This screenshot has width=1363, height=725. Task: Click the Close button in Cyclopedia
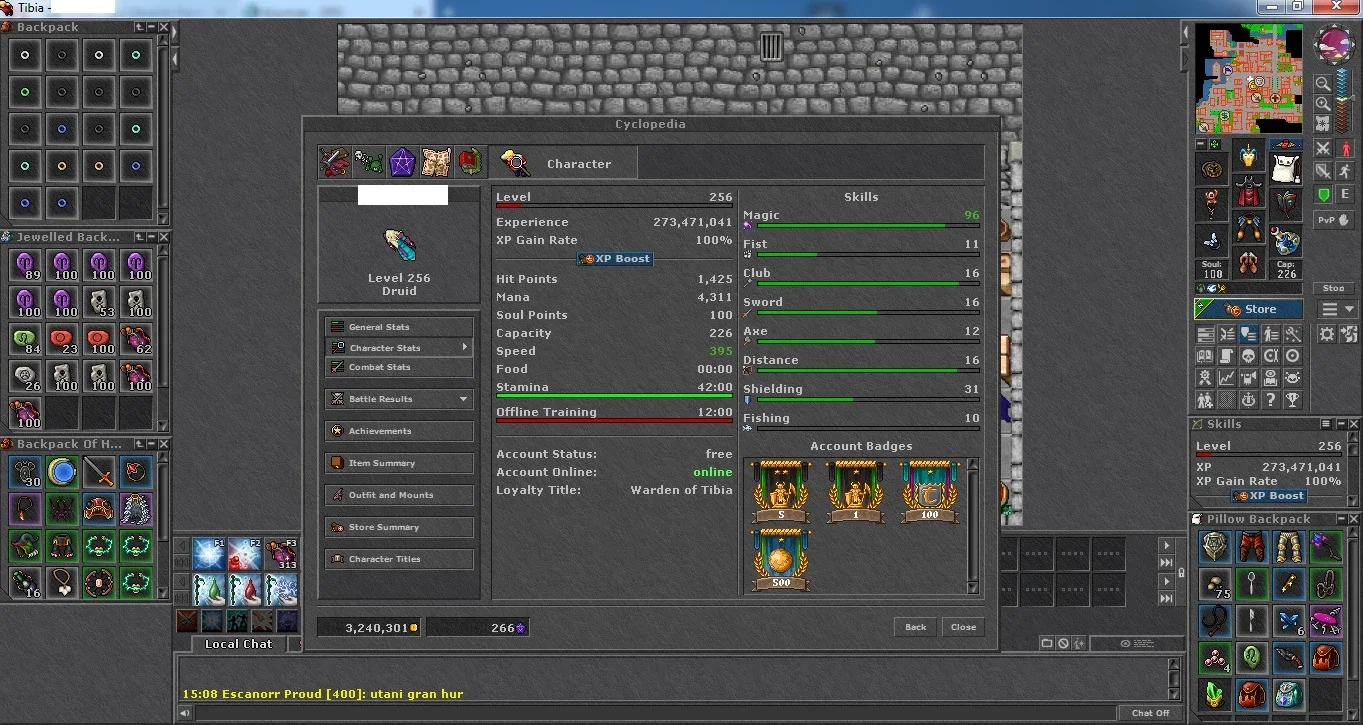(x=963, y=627)
